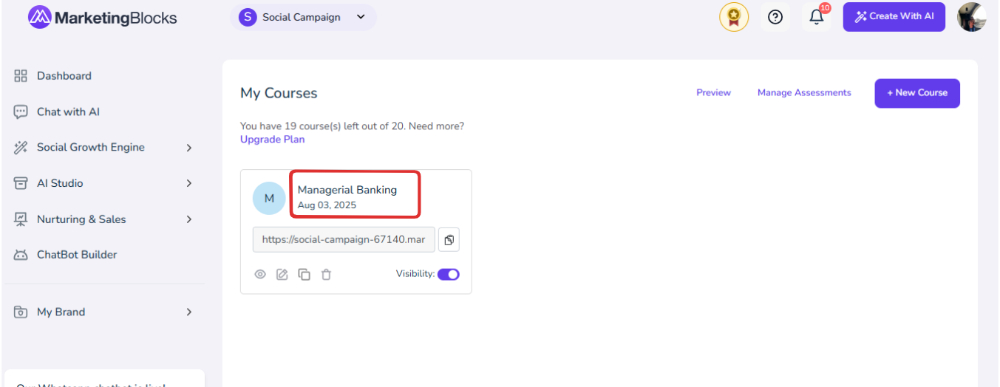
Task: Open the Nurturing & Sales menu item
Action: coord(81,219)
